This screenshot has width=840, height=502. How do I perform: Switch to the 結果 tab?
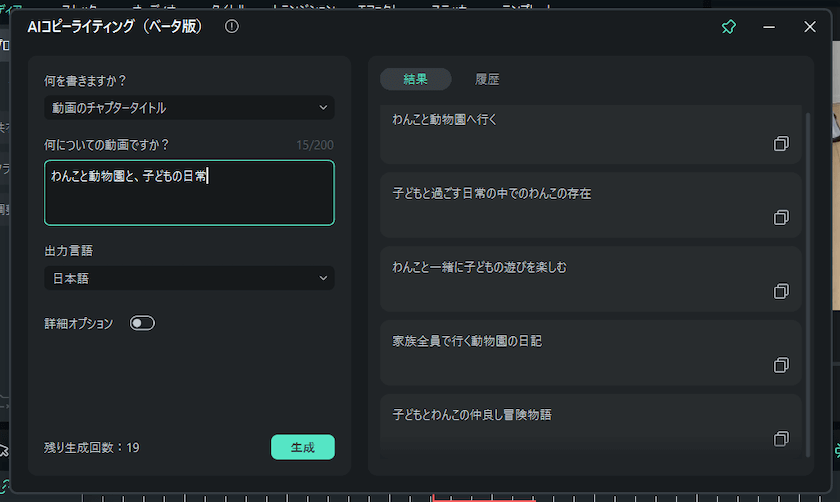(x=415, y=79)
